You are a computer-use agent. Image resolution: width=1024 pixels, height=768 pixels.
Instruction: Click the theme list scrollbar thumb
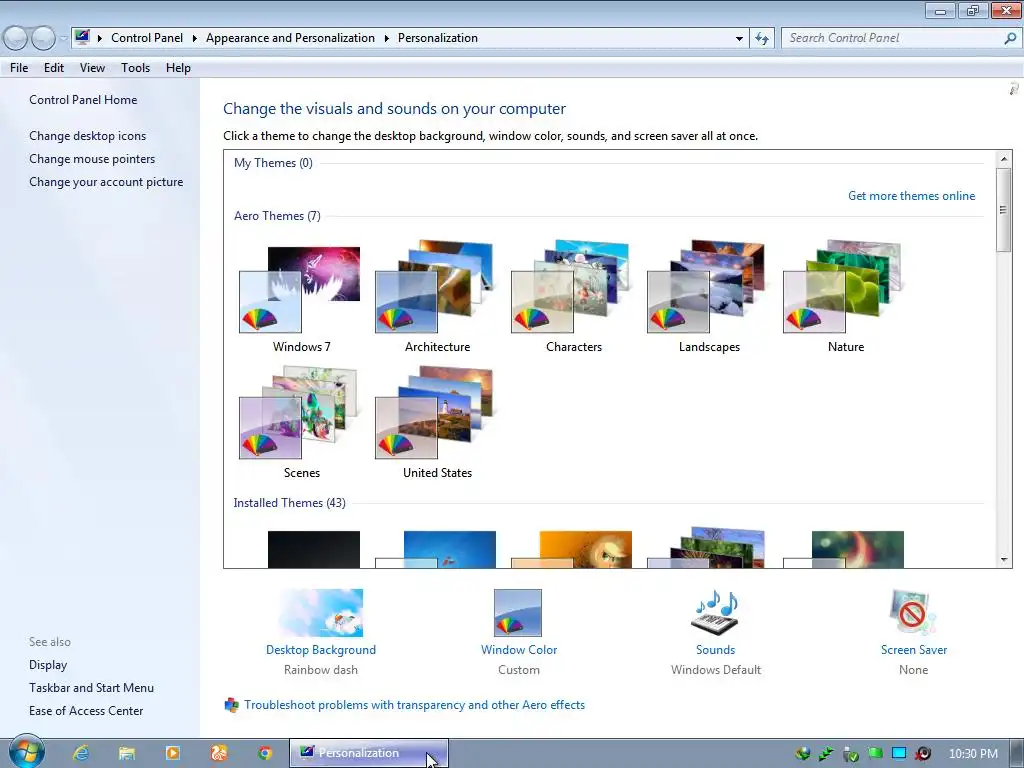(1004, 210)
